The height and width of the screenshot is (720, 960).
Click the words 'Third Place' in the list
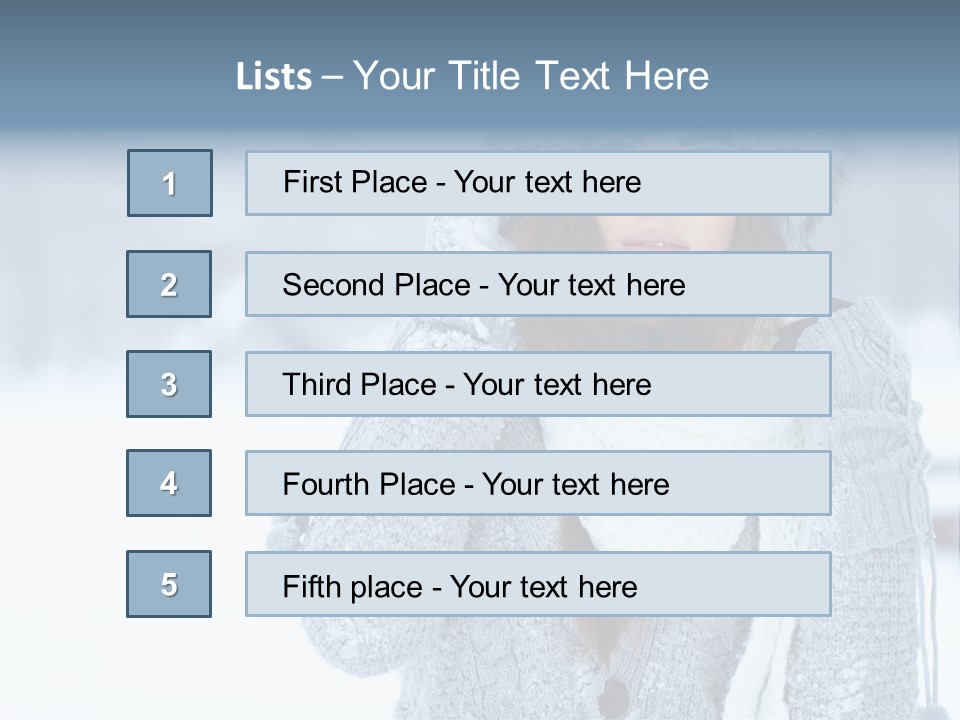tap(359, 384)
